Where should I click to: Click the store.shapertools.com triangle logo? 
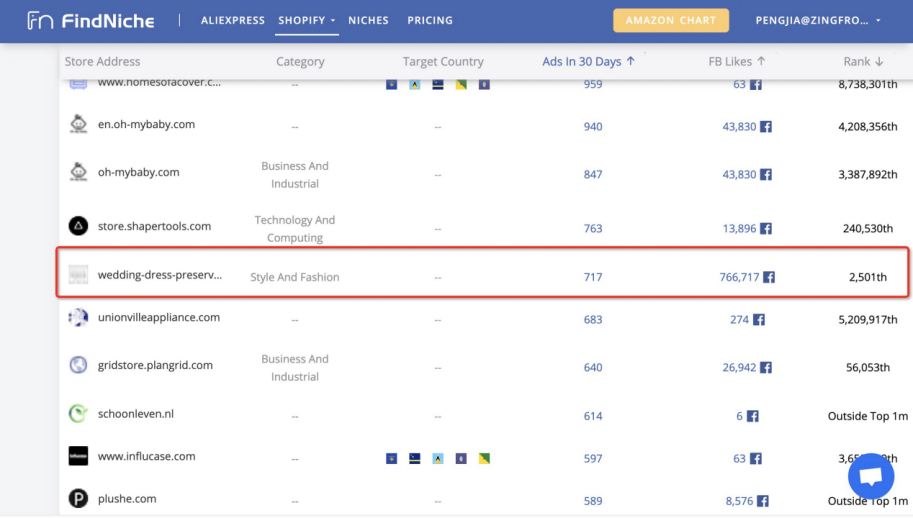click(78, 226)
